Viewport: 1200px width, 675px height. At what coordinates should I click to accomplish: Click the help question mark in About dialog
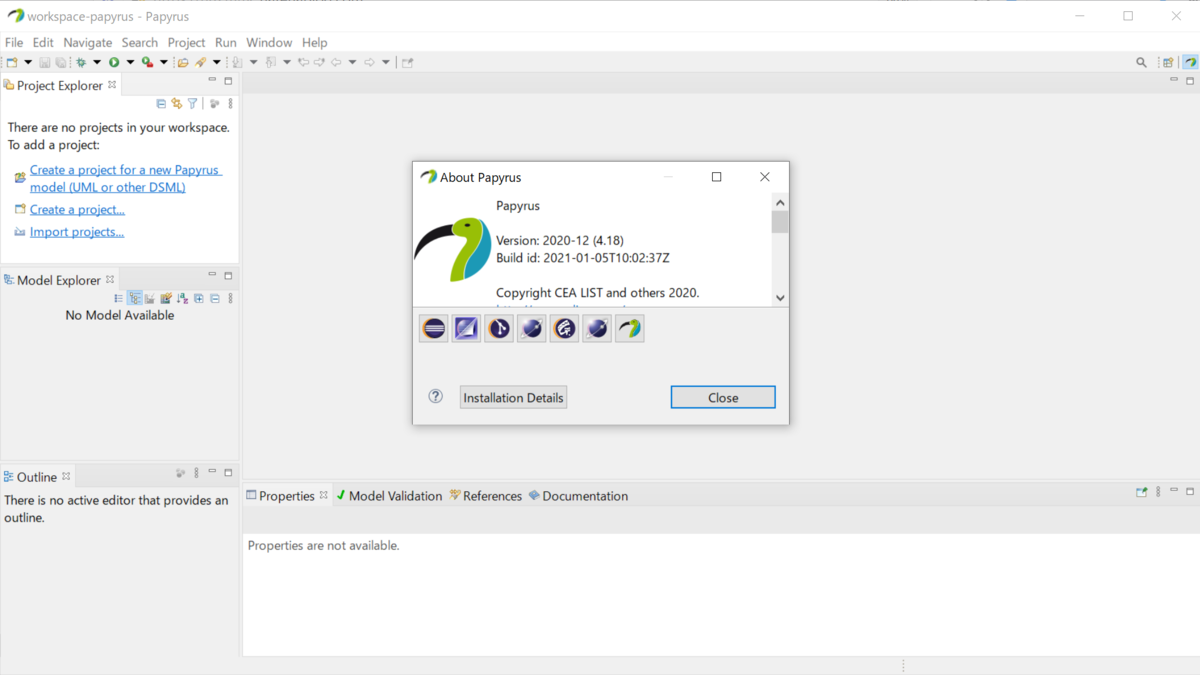(436, 396)
